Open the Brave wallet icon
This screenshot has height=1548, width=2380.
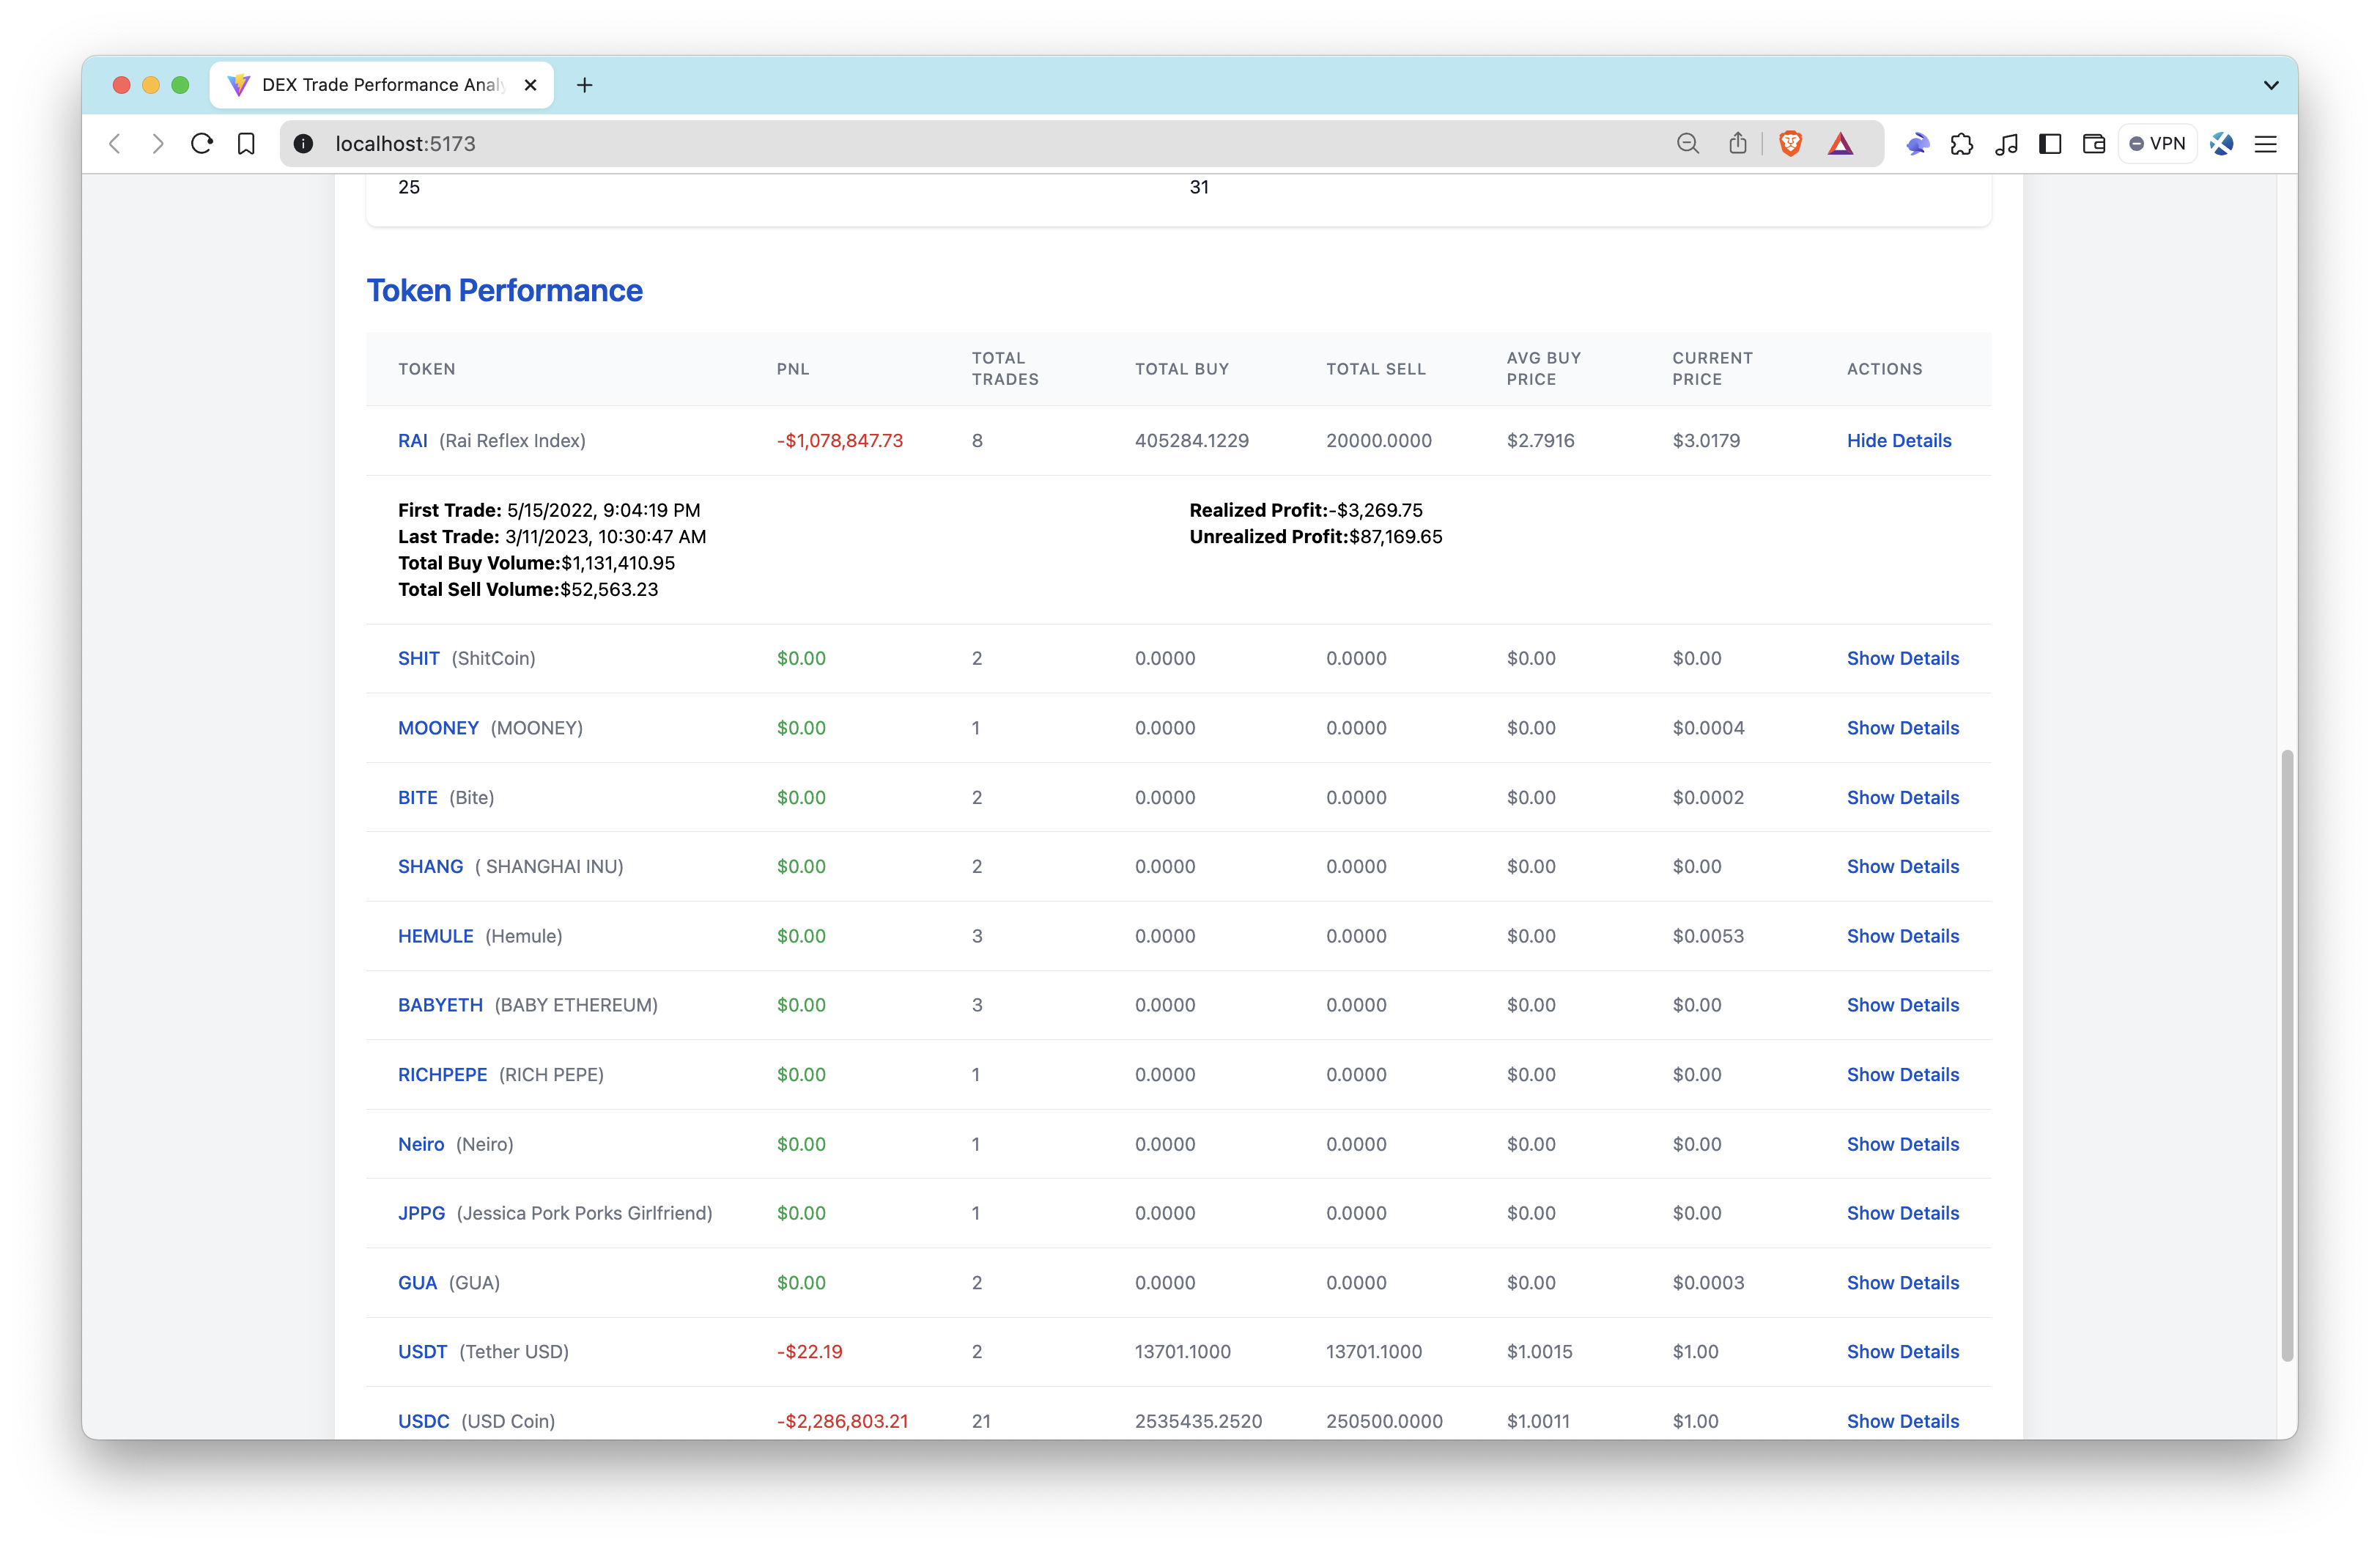pos(2094,144)
